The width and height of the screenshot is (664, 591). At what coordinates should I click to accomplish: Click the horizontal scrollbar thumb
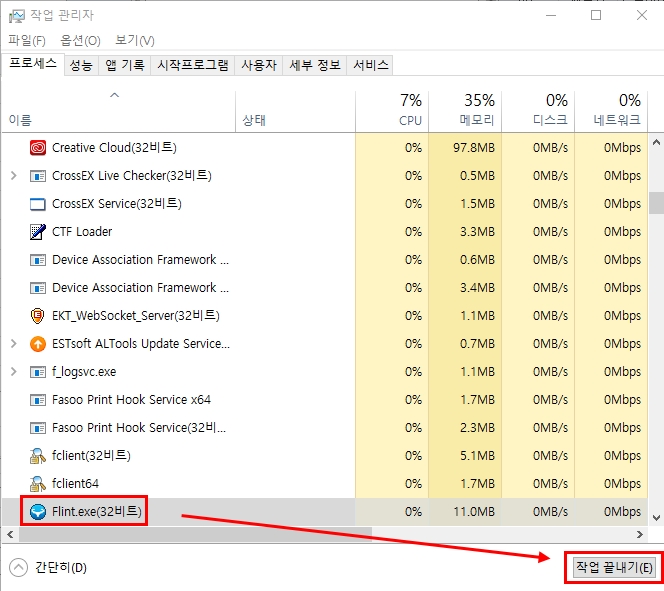pos(195,535)
